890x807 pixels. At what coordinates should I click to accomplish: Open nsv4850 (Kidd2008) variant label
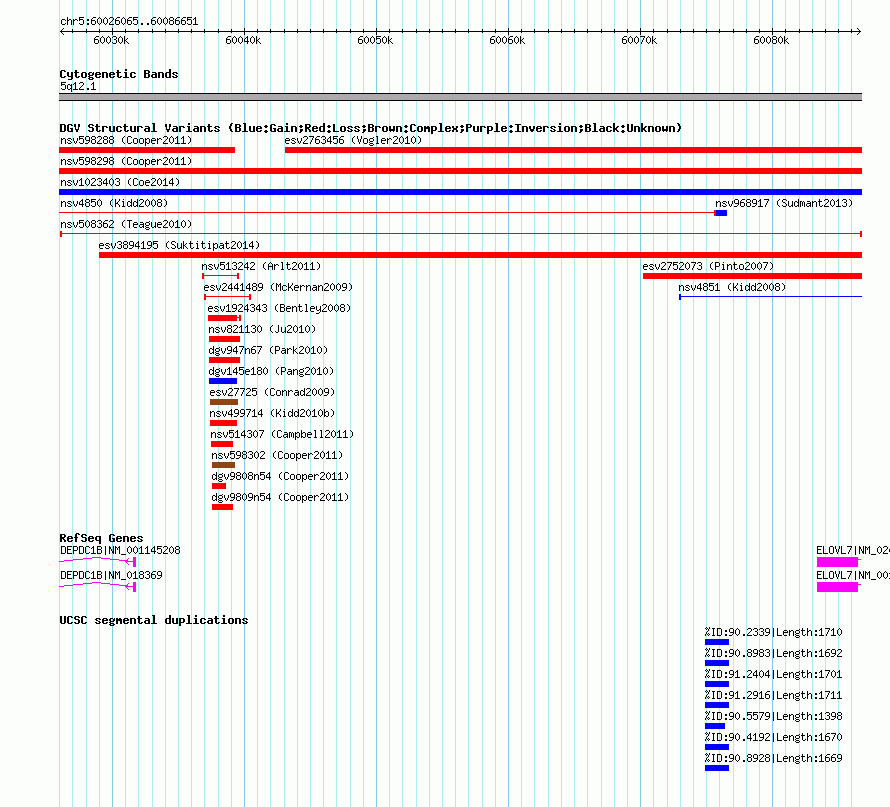coord(114,203)
